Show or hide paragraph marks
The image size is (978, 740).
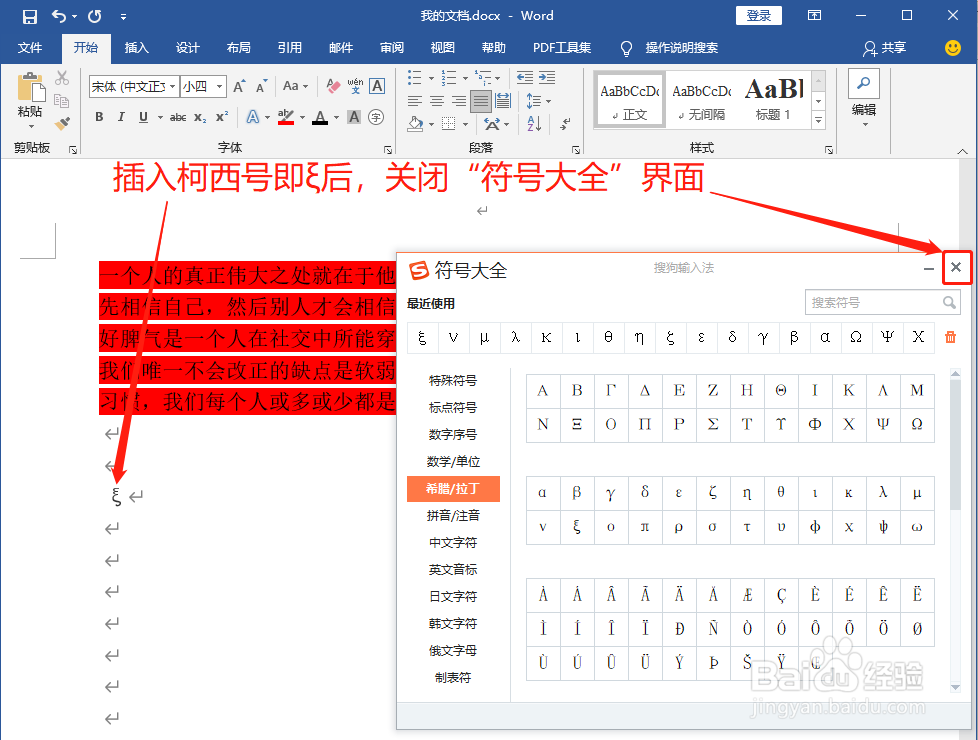coord(565,124)
